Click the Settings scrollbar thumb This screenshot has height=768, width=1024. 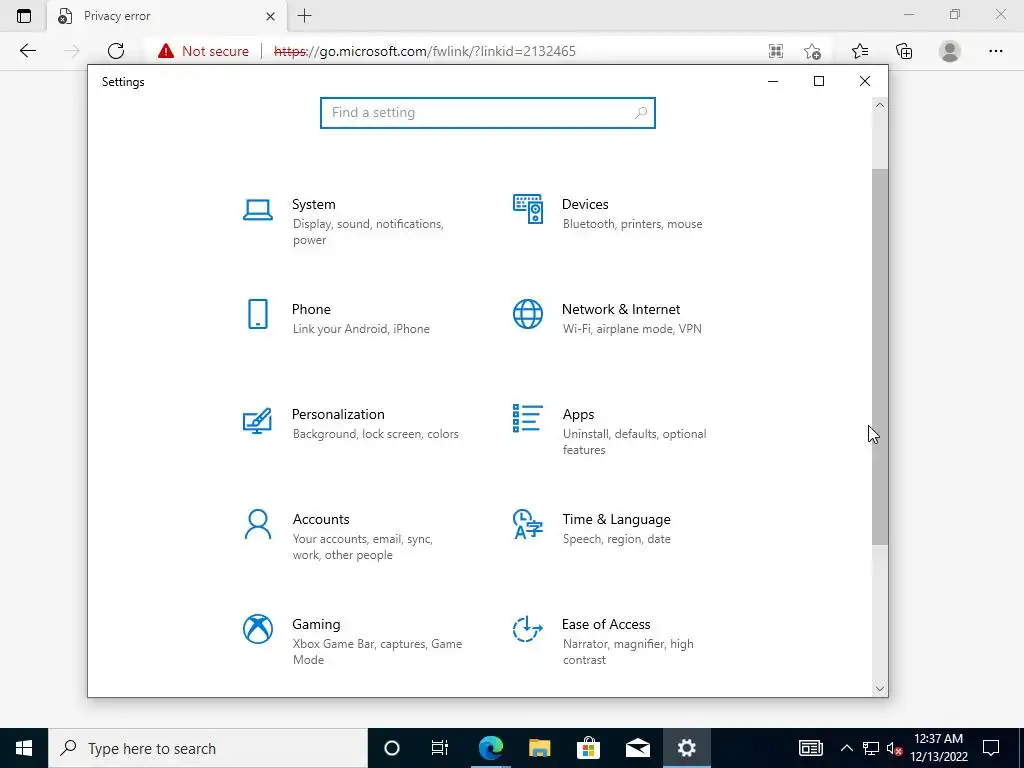(880, 357)
